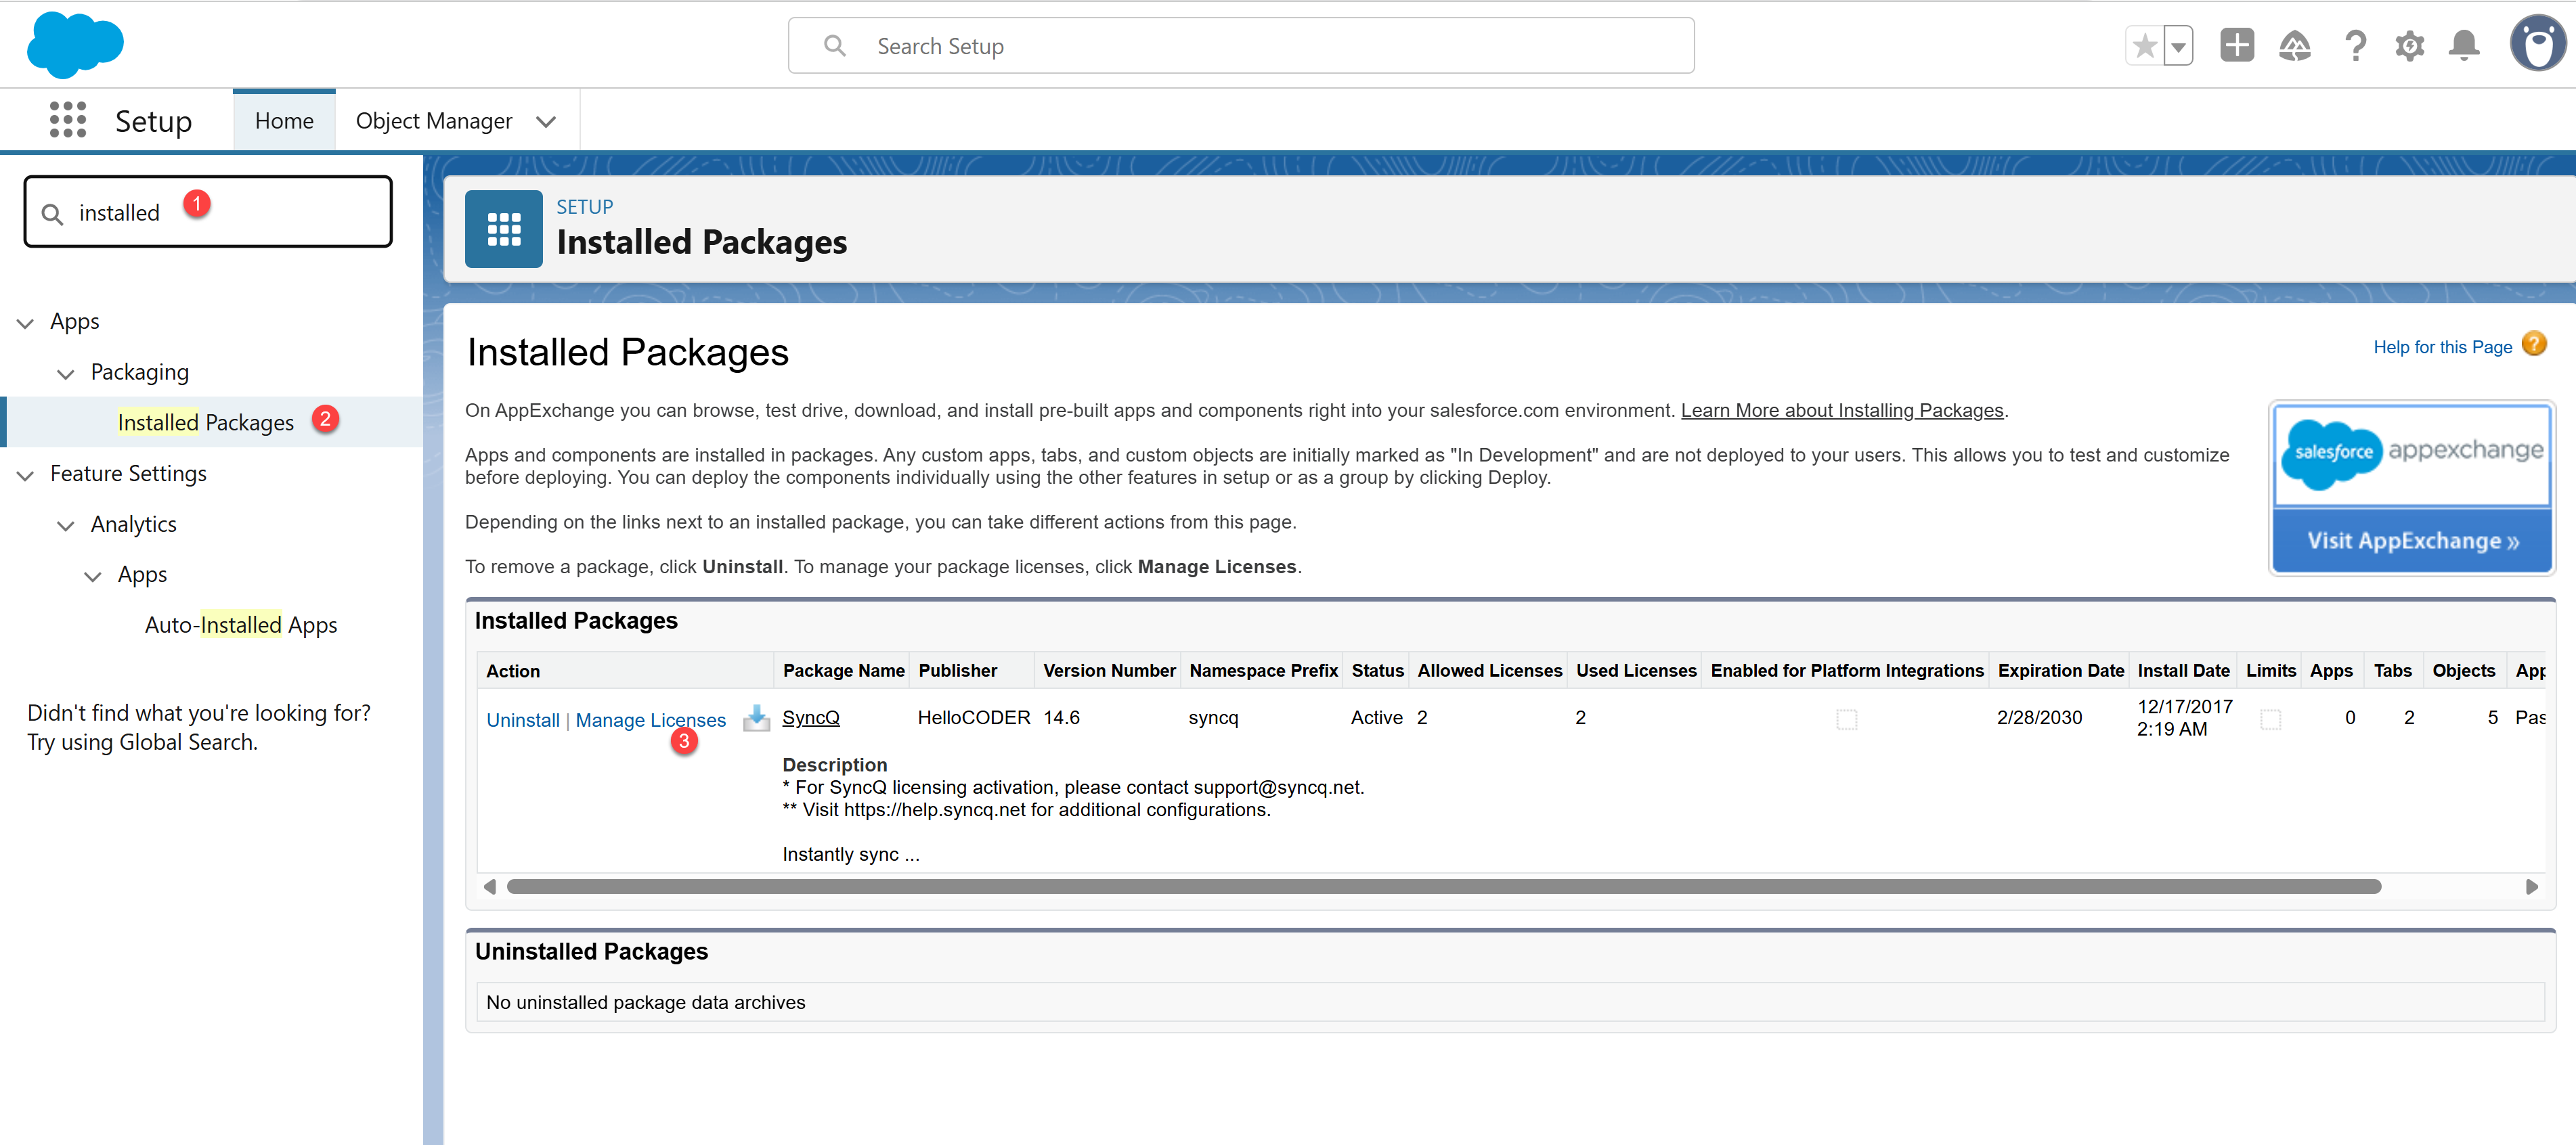Open the SyncQ package name link
The width and height of the screenshot is (2576, 1145).
(x=811, y=717)
